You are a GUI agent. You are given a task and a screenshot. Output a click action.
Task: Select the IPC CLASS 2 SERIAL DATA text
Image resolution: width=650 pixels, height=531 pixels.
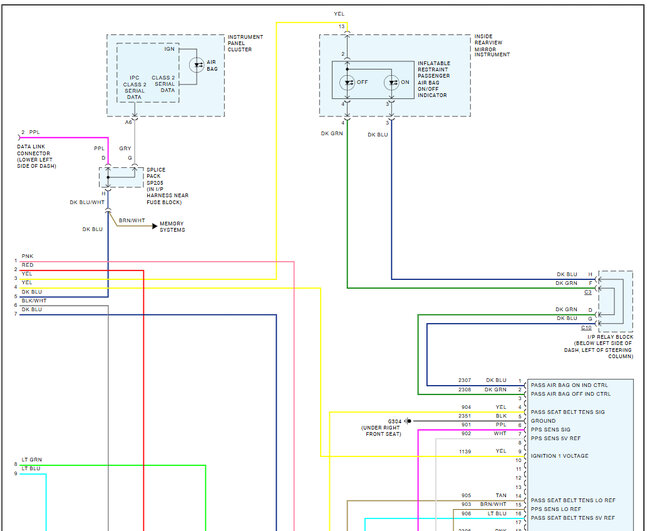tap(134, 87)
